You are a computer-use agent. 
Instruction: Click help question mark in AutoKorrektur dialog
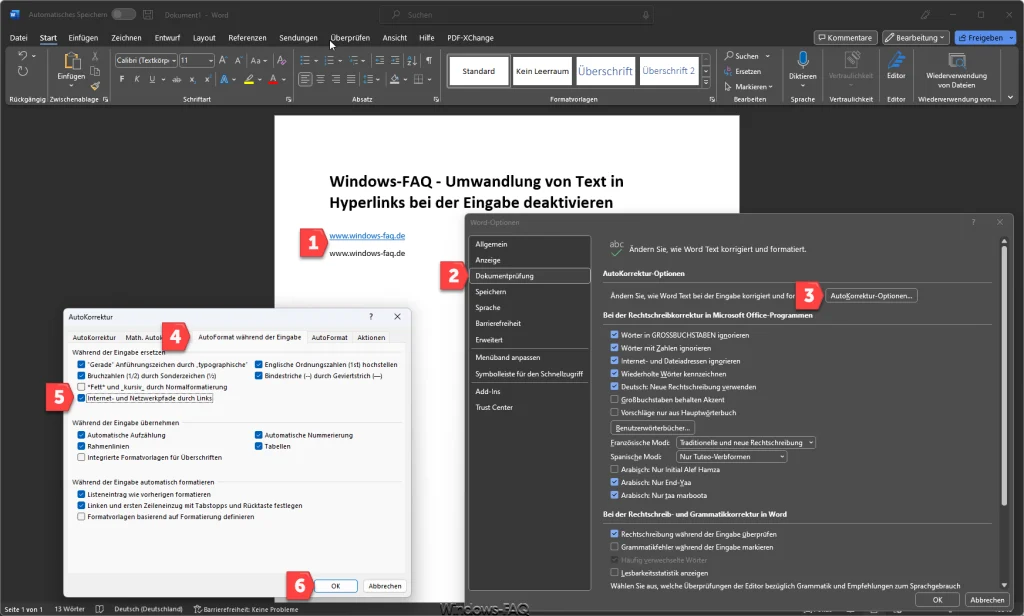tap(371, 316)
